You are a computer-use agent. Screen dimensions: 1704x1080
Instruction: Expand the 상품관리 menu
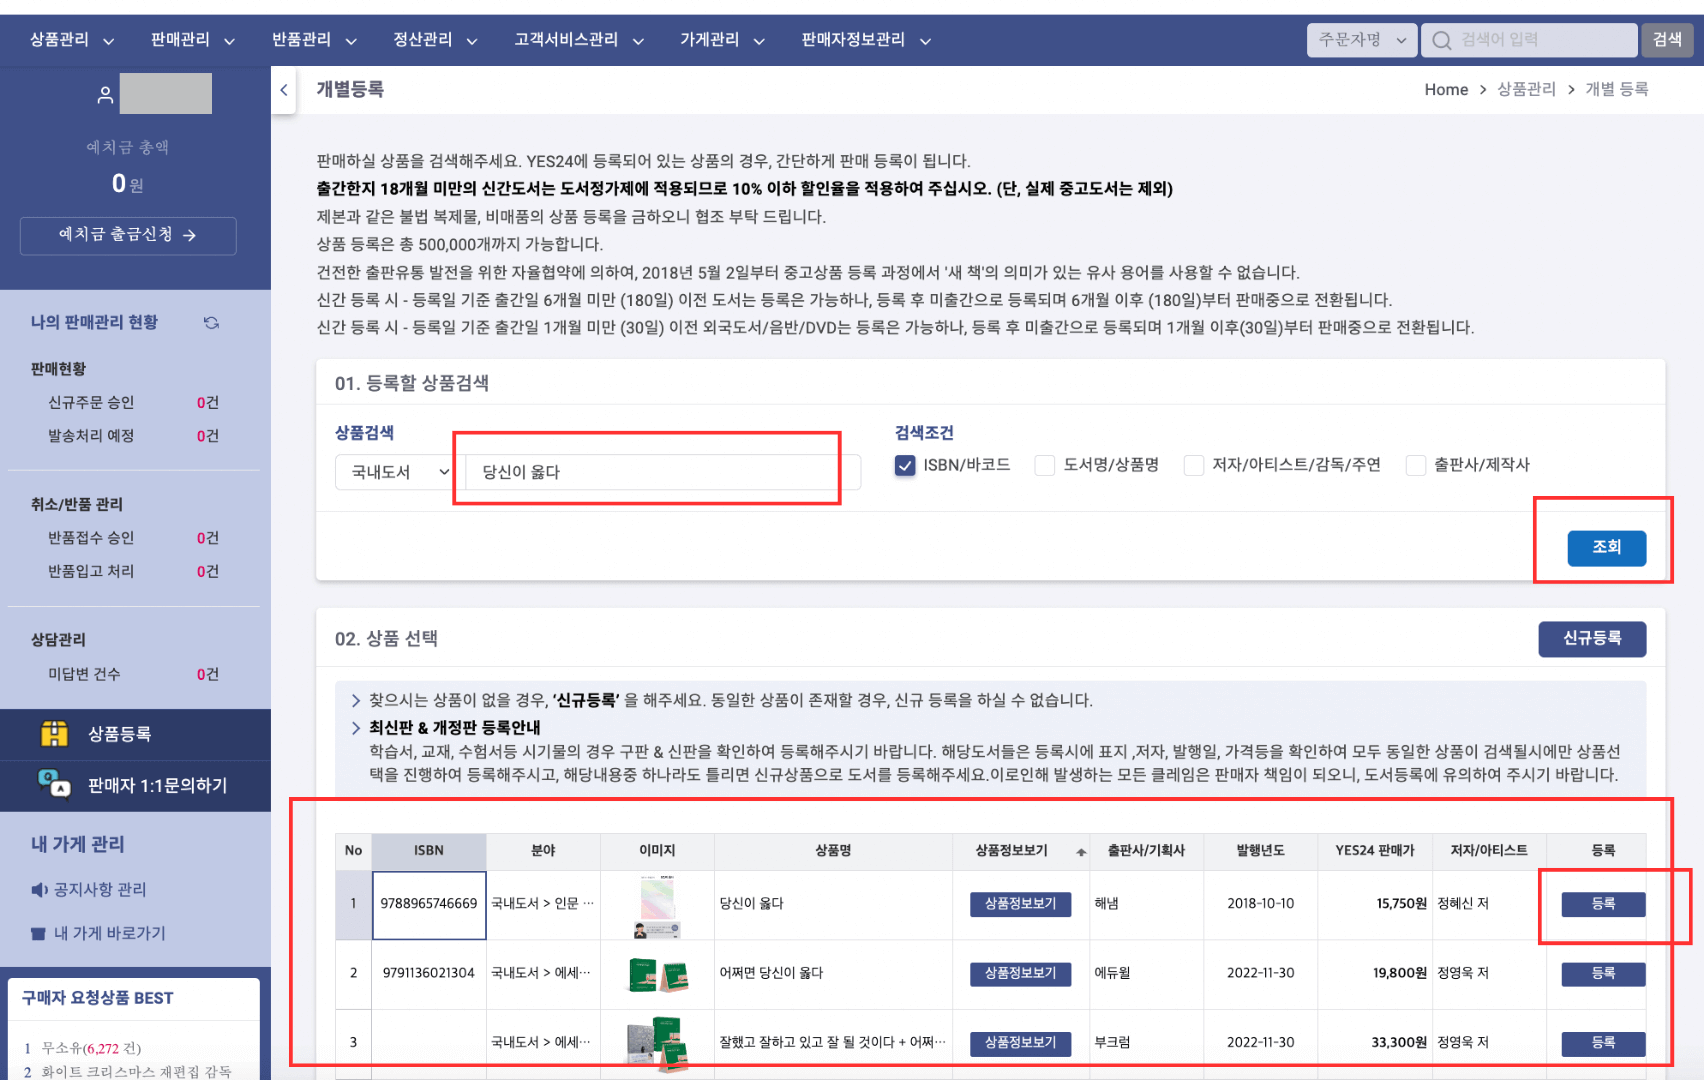coord(72,40)
